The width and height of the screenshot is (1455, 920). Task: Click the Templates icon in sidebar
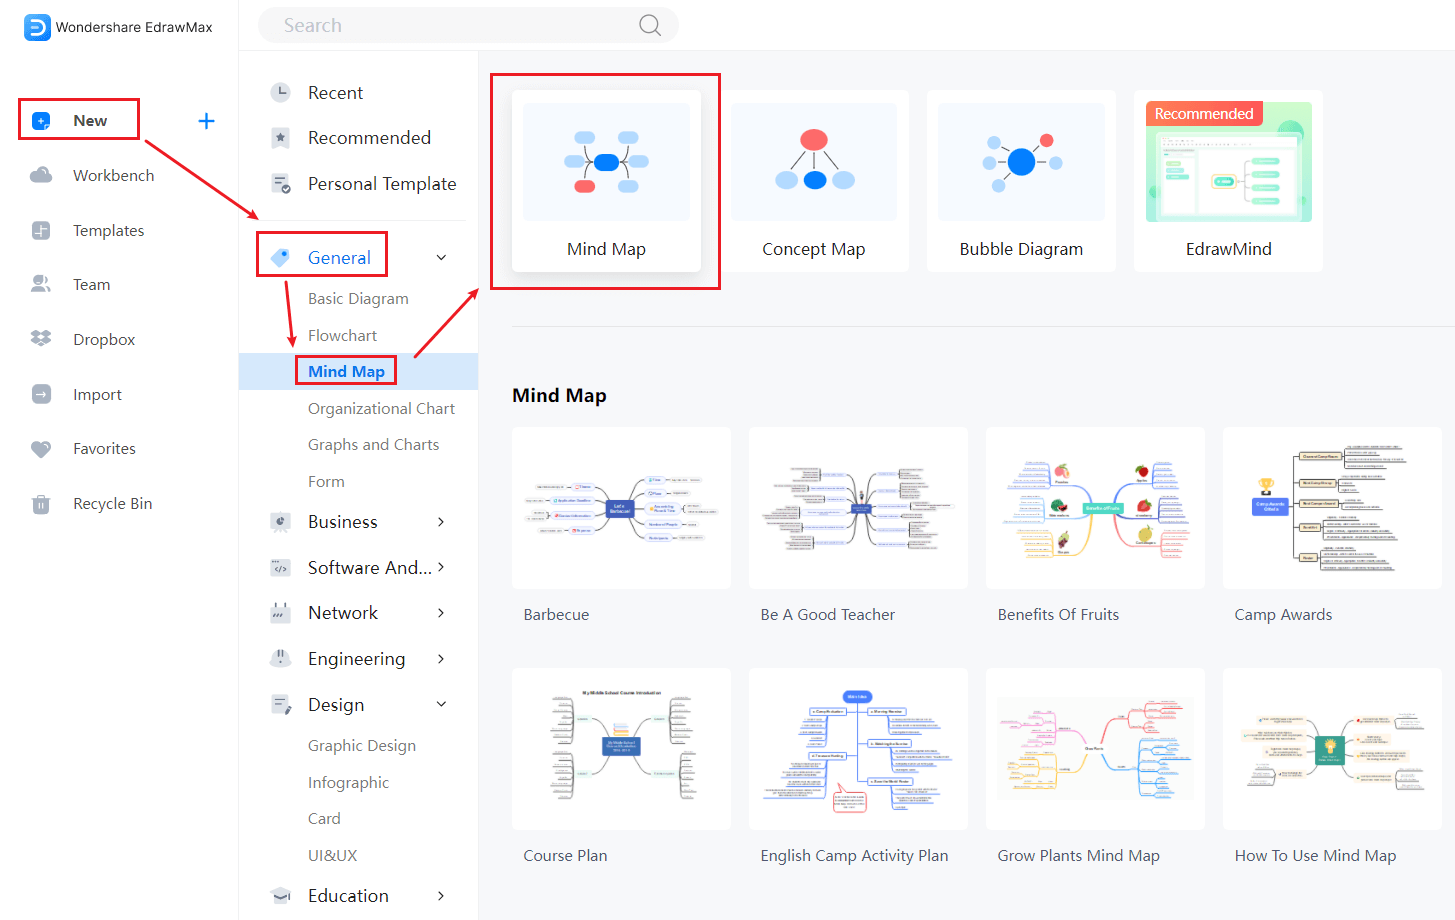41,230
